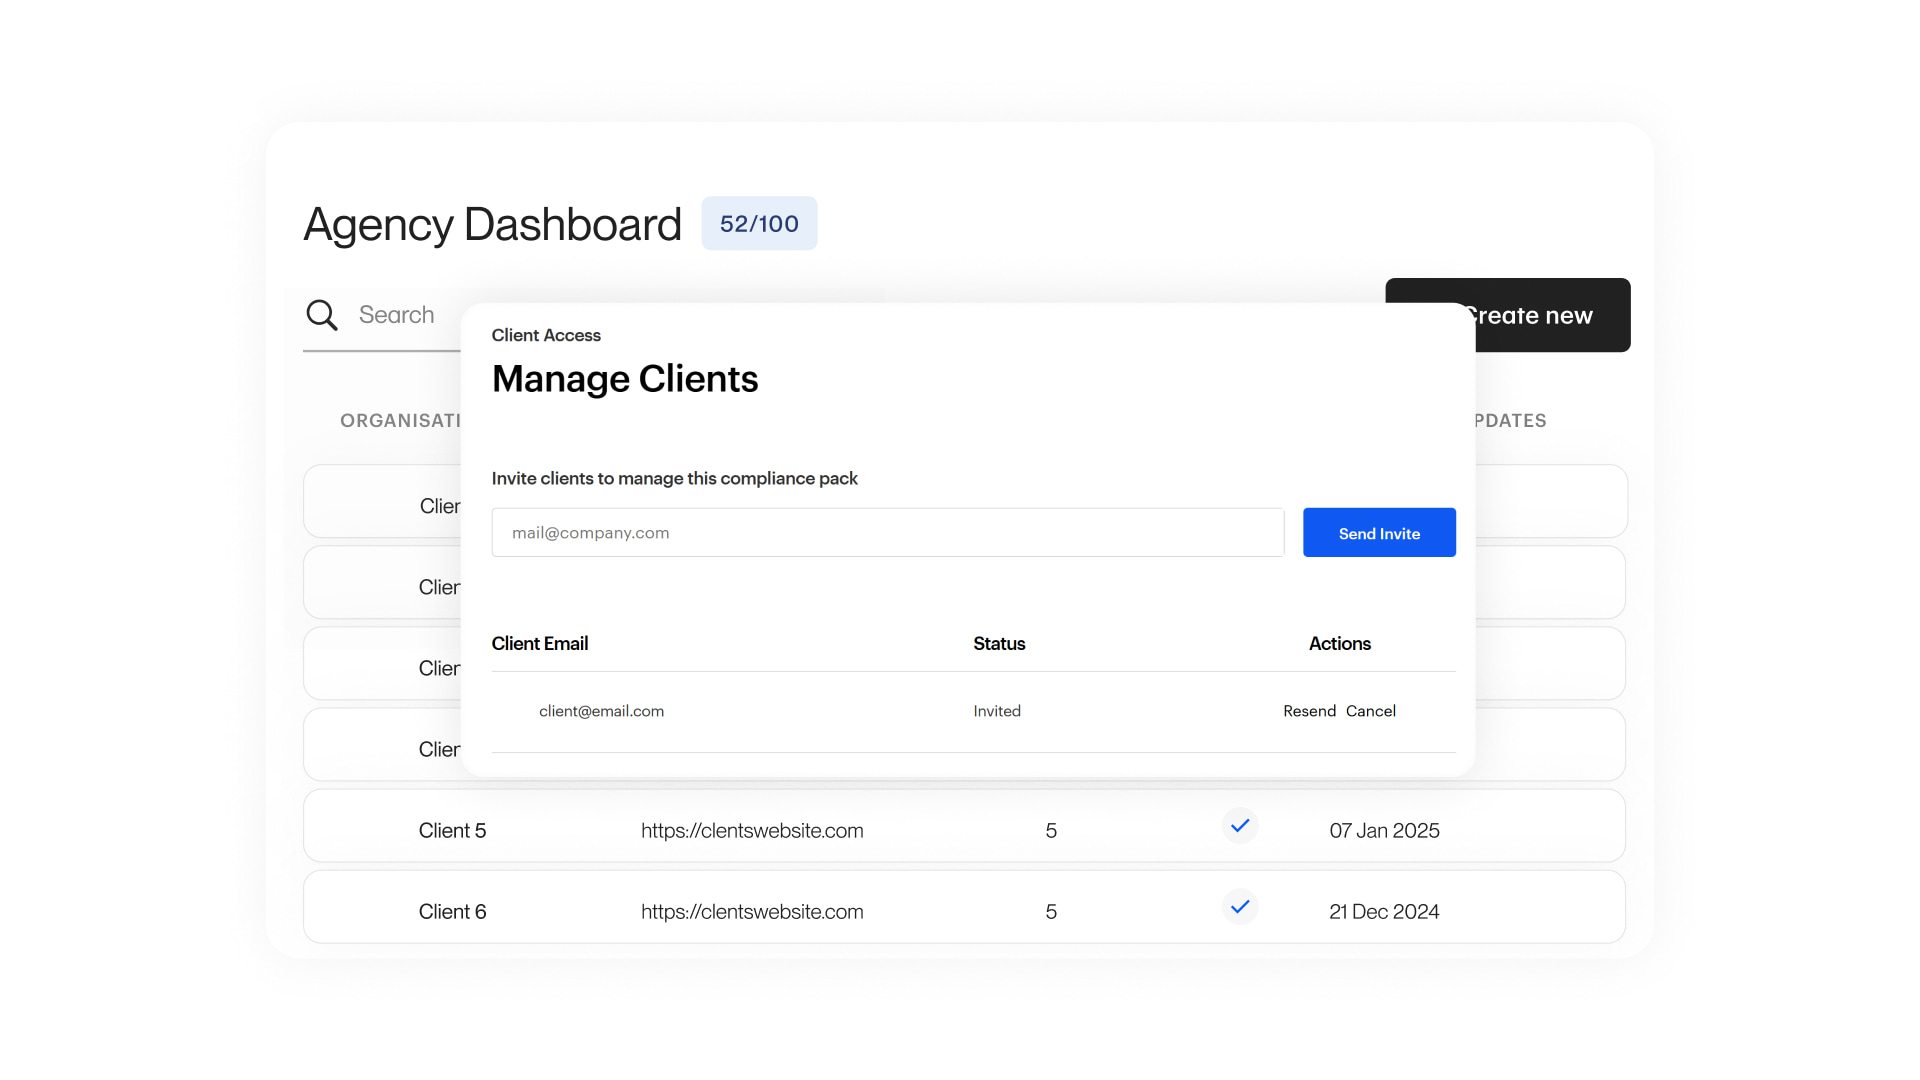The width and height of the screenshot is (1920, 1080).
Task: Select the Client Email column header
Action: point(540,643)
